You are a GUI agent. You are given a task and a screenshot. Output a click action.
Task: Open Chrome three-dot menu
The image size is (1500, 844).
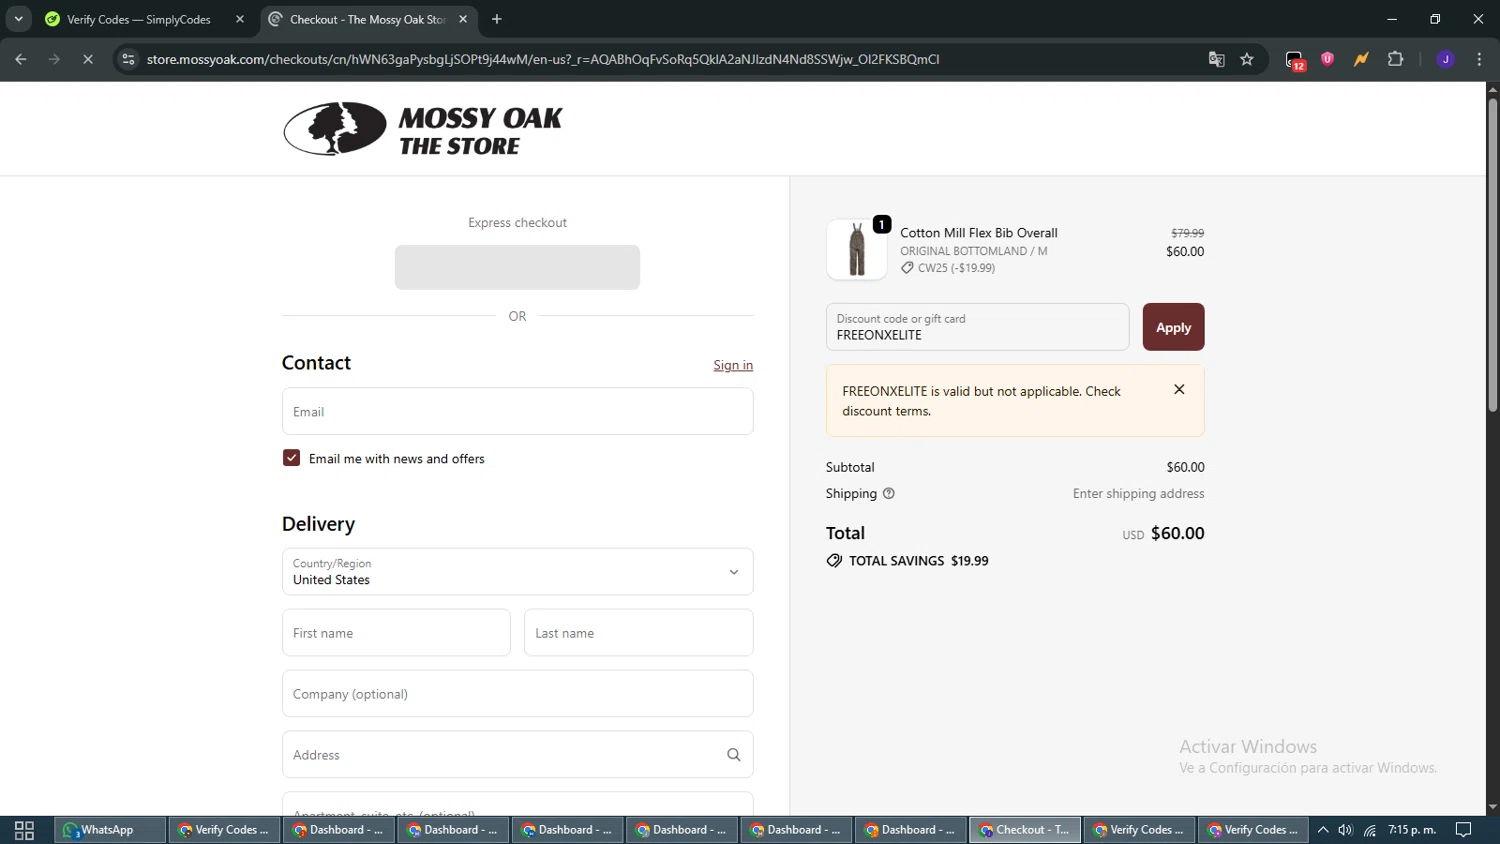point(1479,59)
